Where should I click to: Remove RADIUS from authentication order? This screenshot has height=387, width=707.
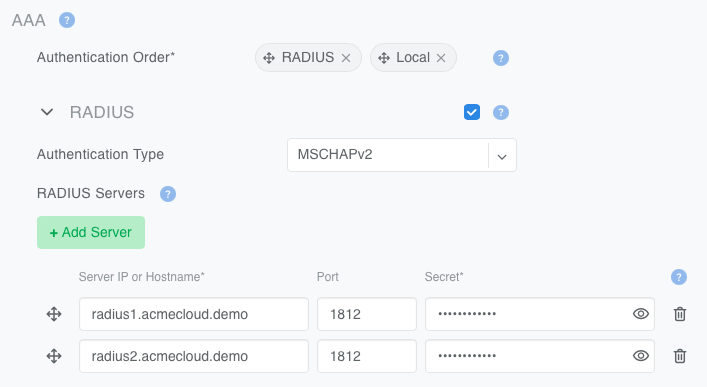tap(346, 58)
